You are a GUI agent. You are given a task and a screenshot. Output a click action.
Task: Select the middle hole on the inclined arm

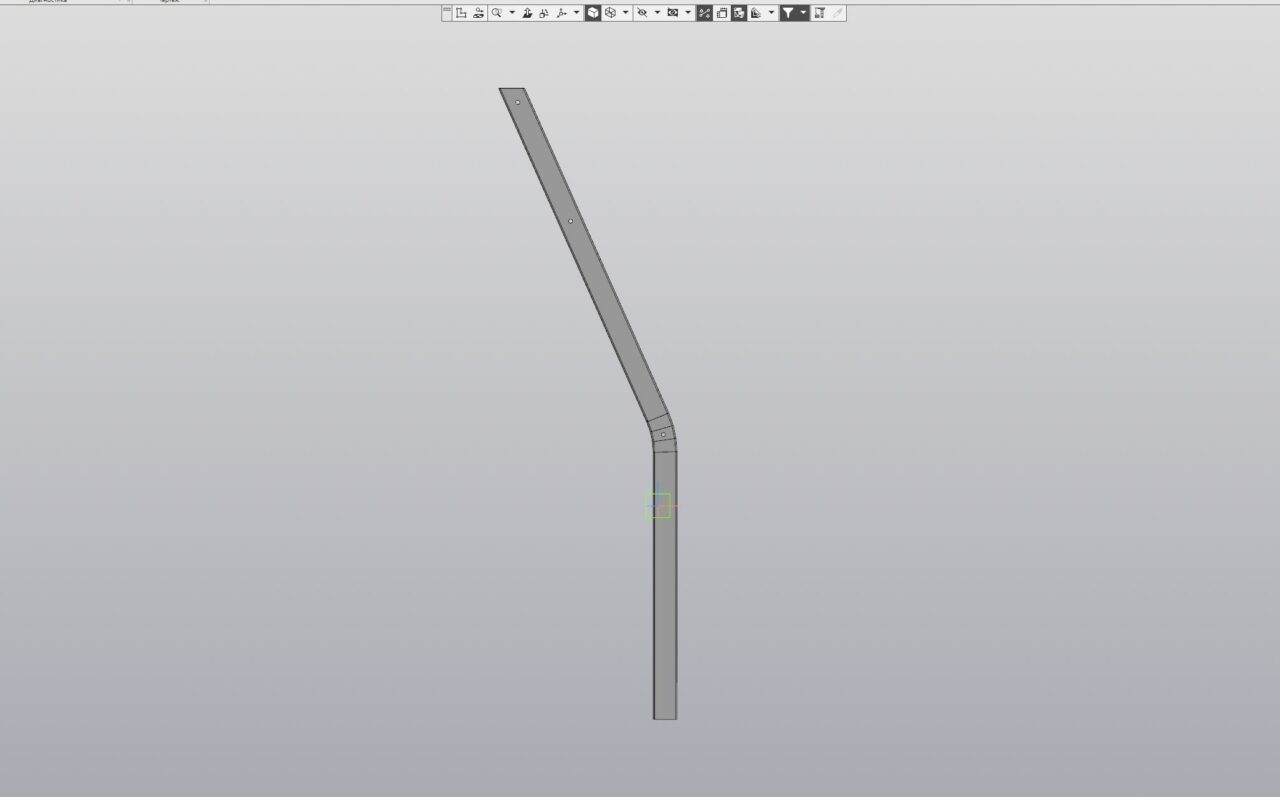click(571, 221)
